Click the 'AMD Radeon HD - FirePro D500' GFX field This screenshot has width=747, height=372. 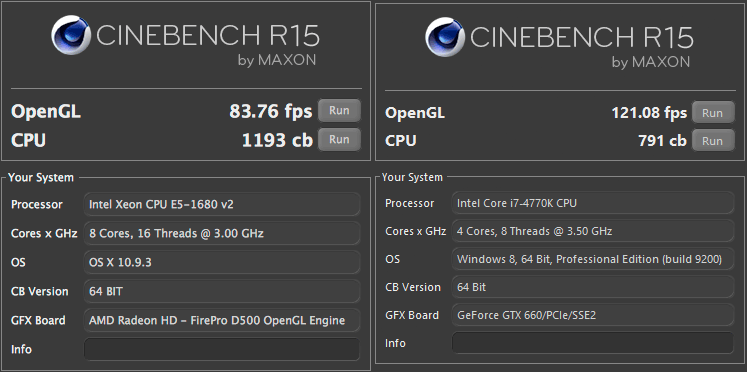(222, 320)
